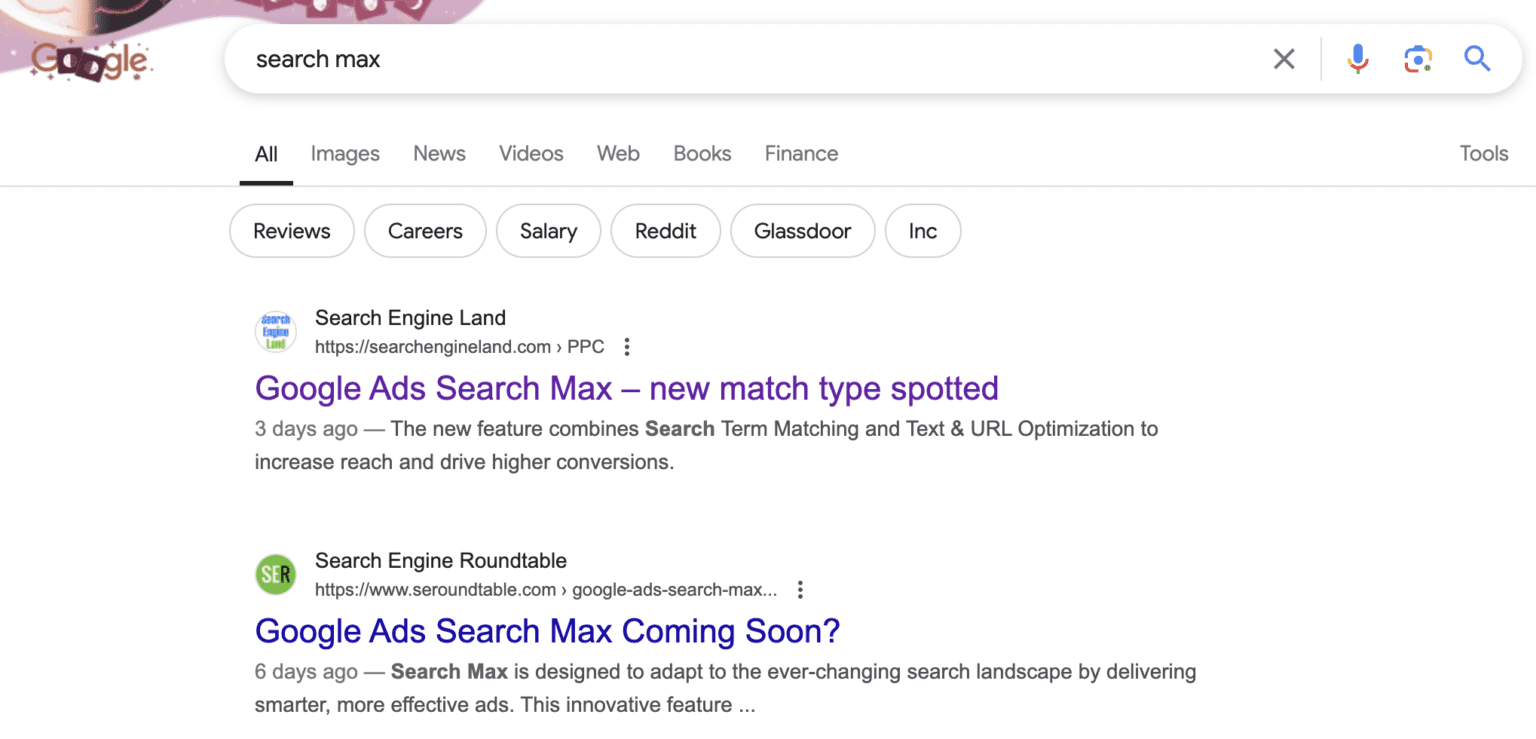
Task: Click inside the search input field
Action: point(700,59)
